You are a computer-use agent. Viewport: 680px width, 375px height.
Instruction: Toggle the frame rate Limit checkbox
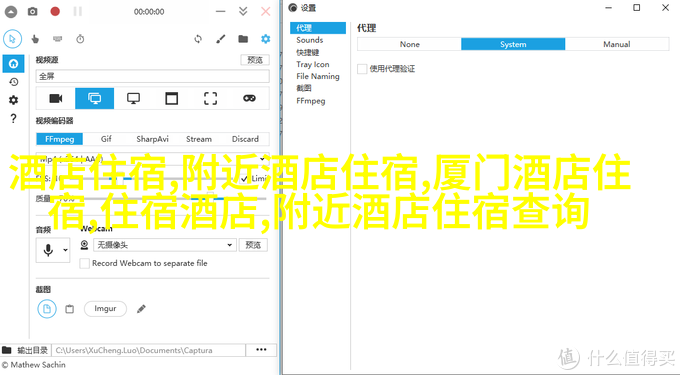[244, 179]
